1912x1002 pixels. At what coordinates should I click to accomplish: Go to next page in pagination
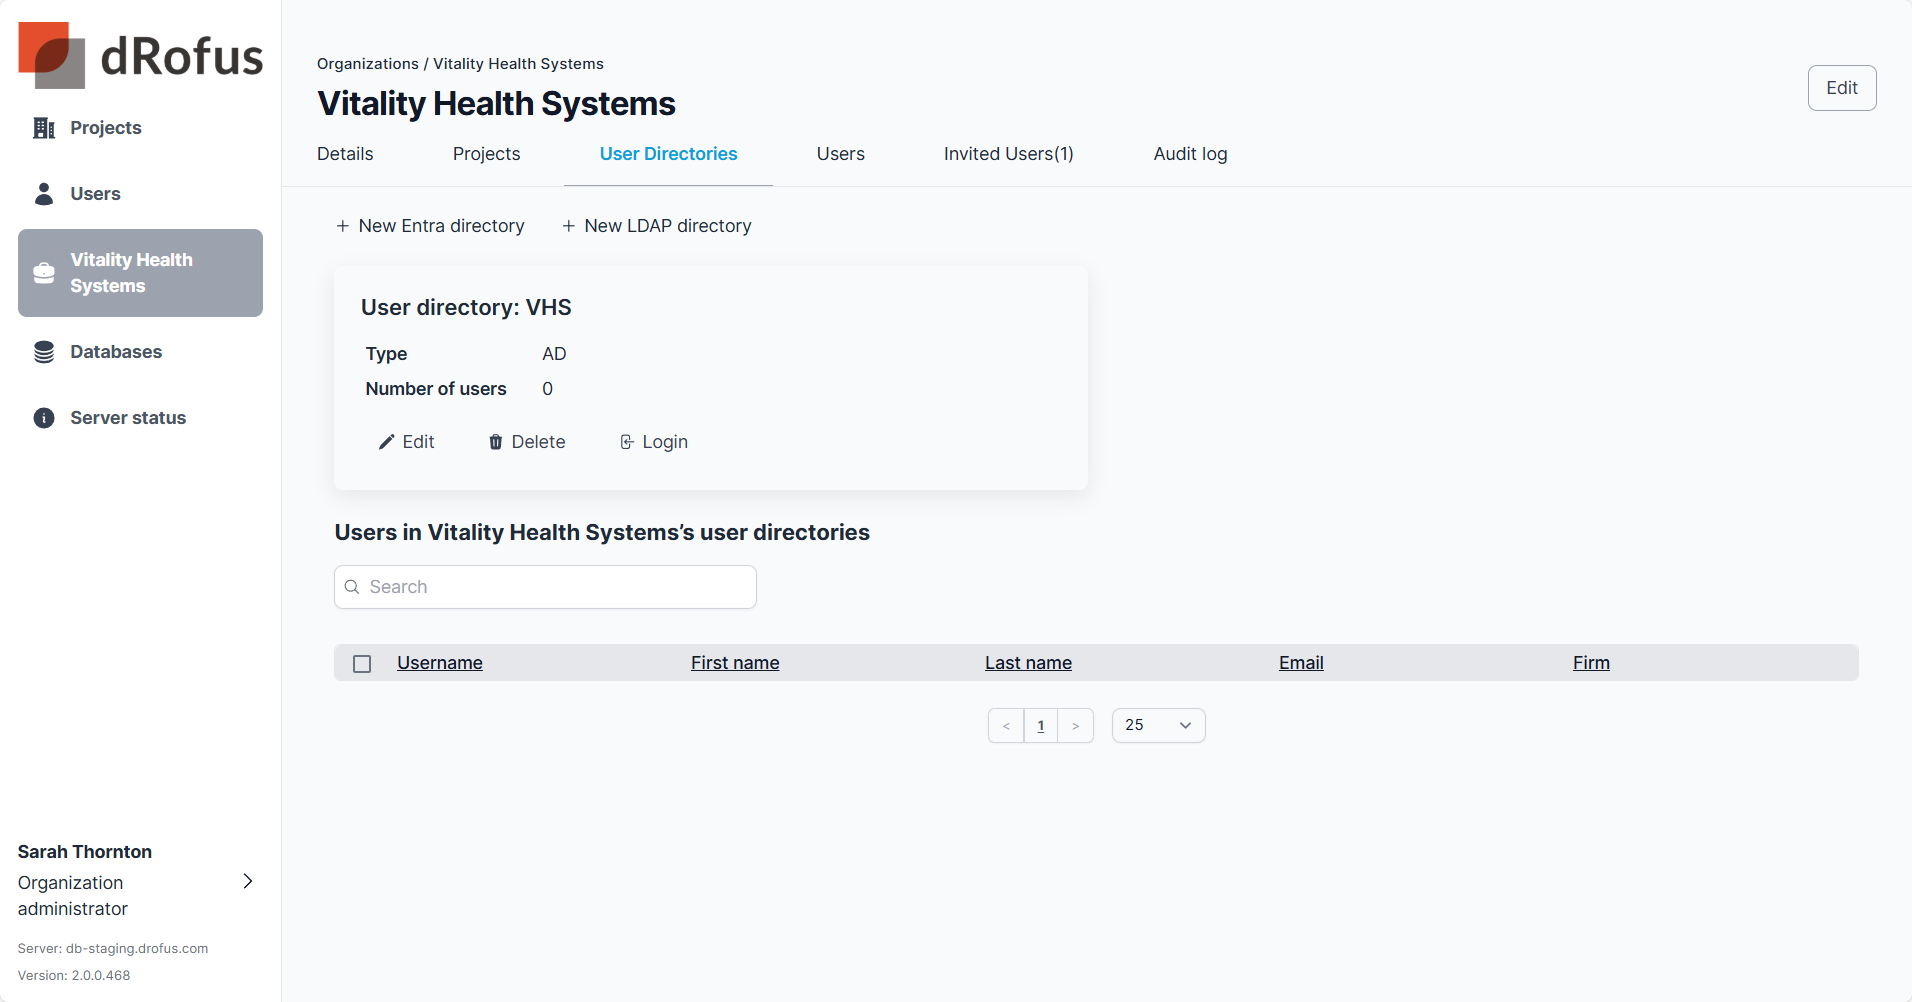click(x=1075, y=726)
